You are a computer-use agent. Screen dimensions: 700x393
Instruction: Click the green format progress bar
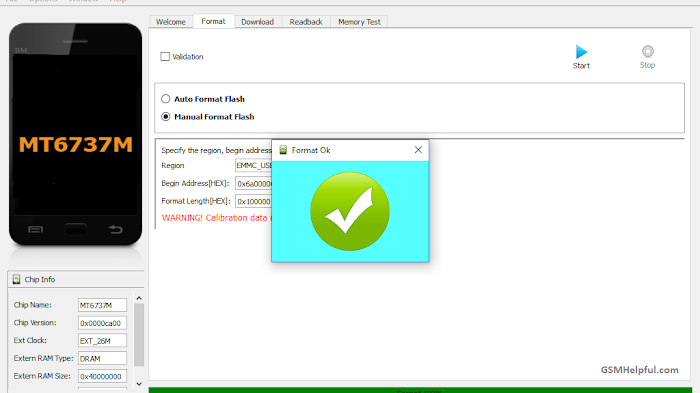pos(420,390)
